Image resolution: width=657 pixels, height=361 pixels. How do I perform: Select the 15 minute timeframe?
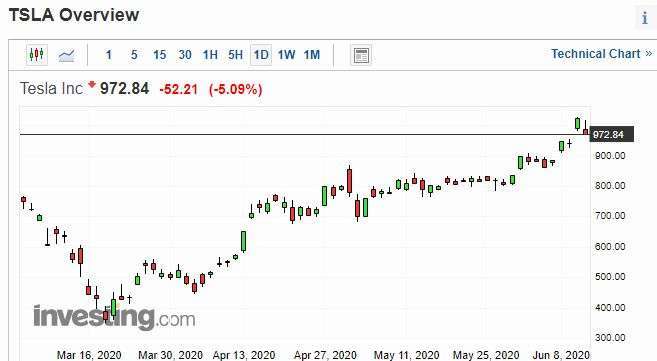pos(159,55)
